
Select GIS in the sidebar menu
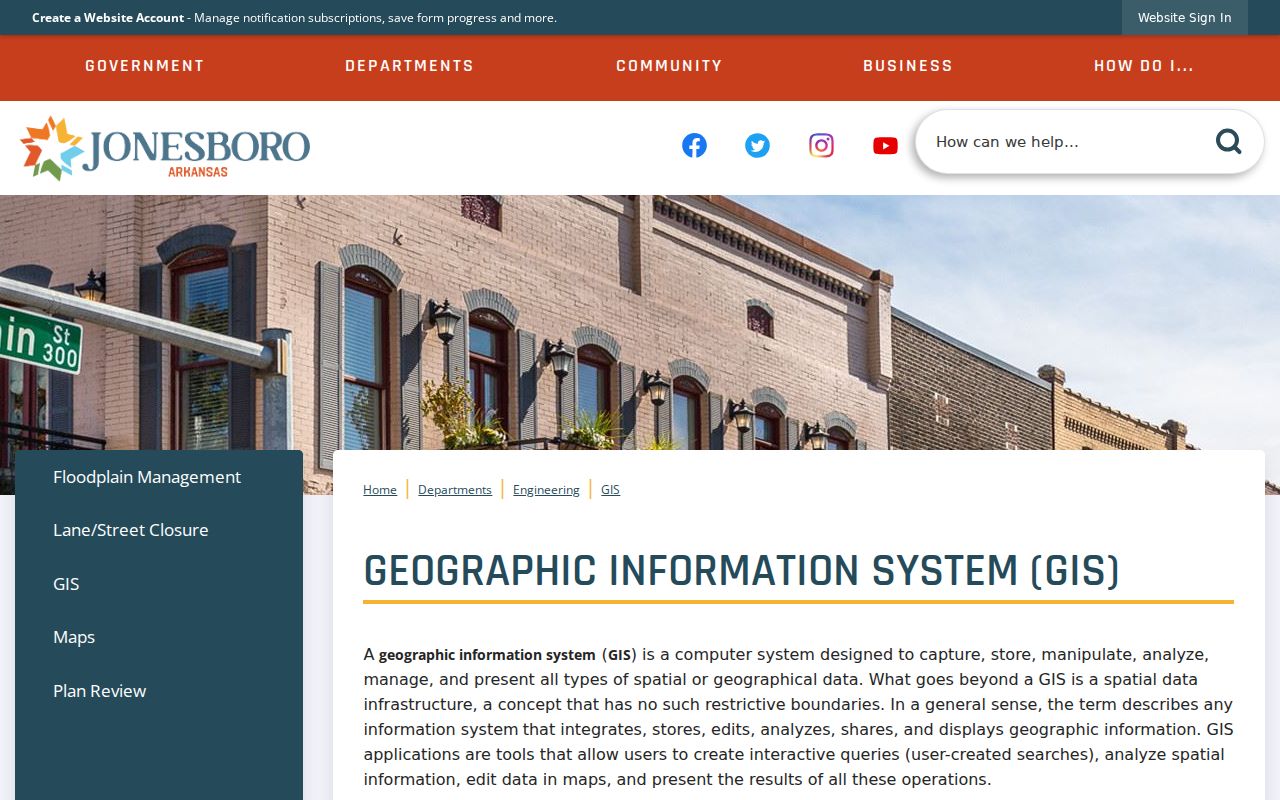tap(66, 584)
